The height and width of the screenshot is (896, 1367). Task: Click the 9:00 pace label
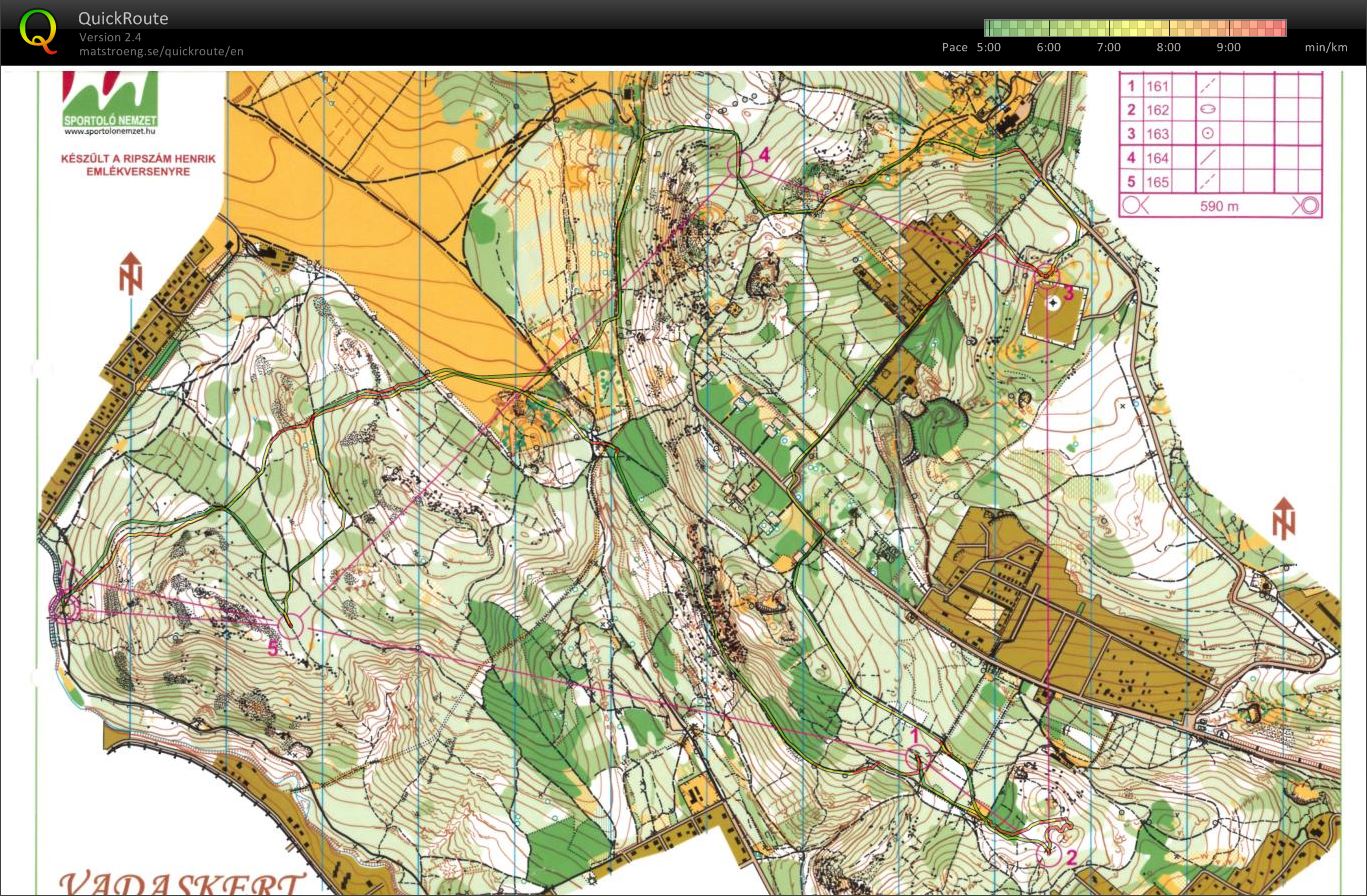(x=1229, y=47)
